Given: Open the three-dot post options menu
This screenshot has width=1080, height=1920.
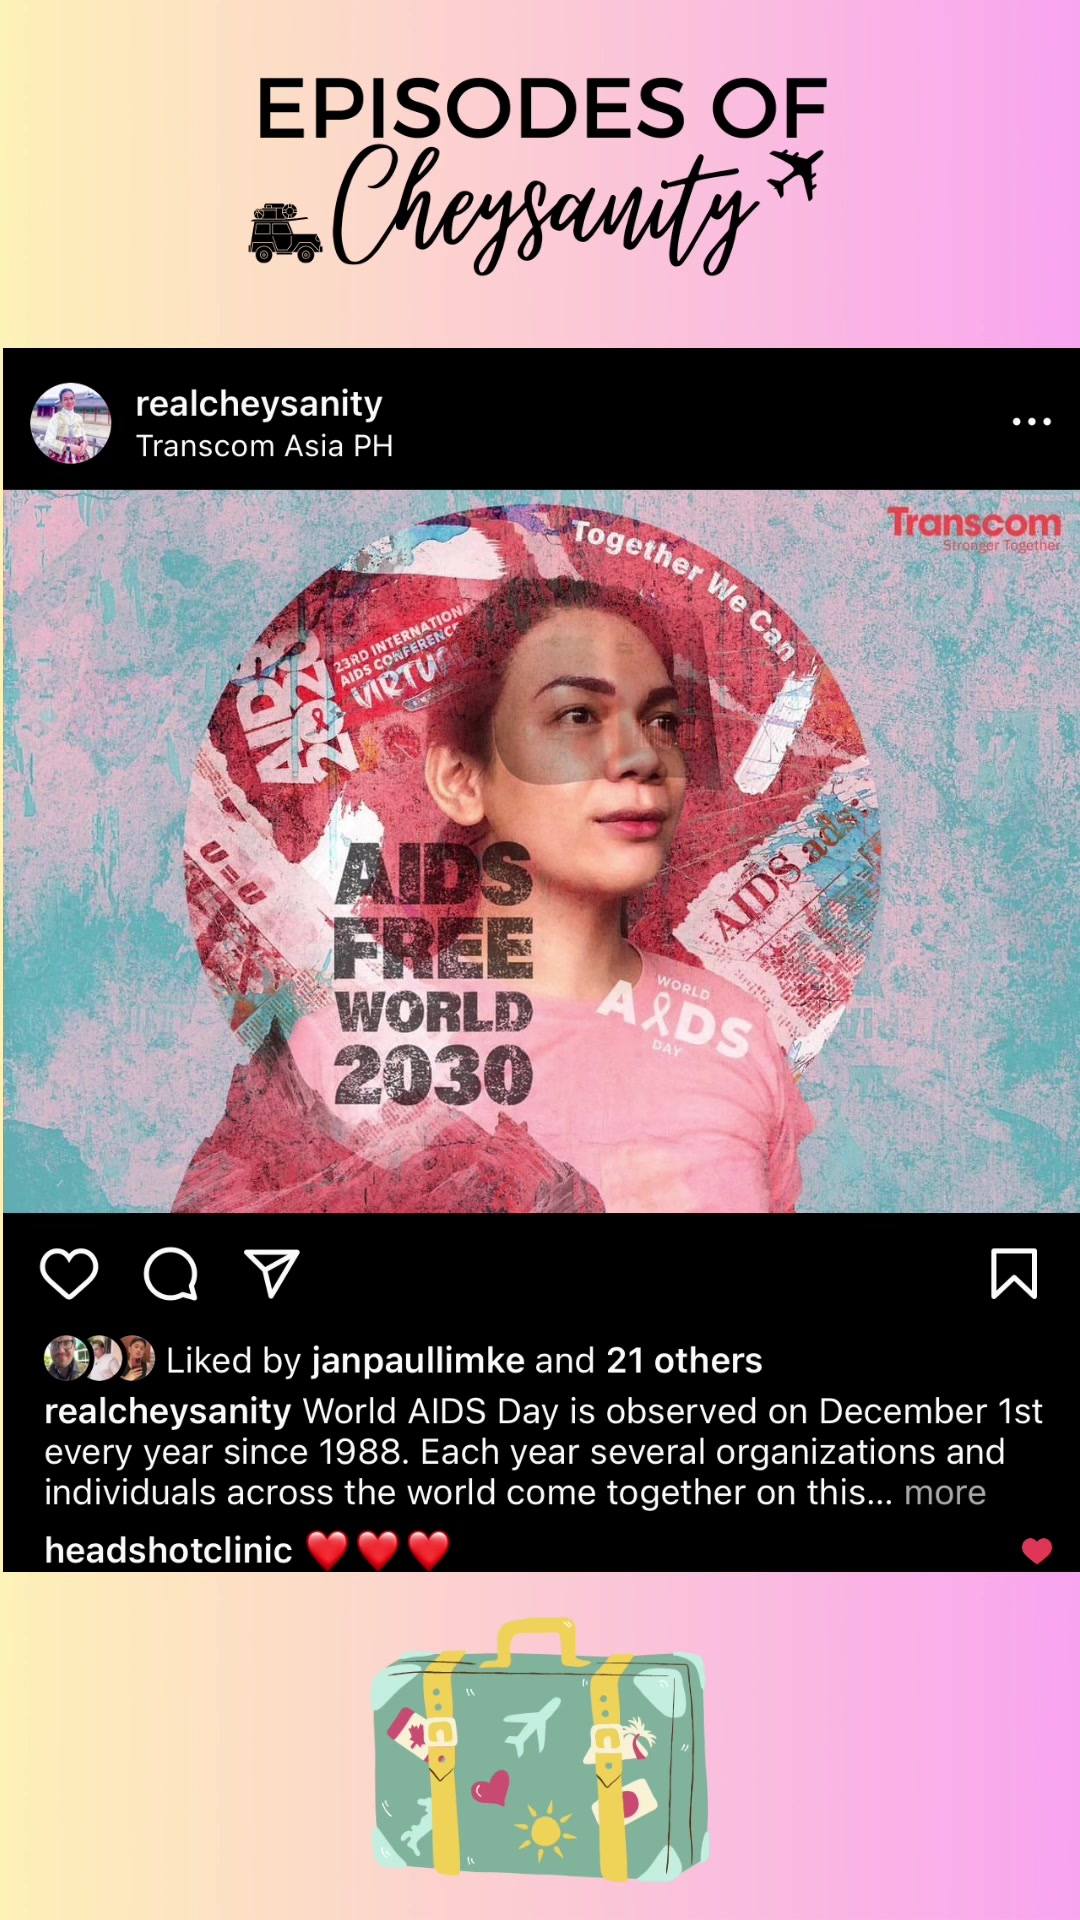Looking at the screenshot, I should click(1032, 422).
